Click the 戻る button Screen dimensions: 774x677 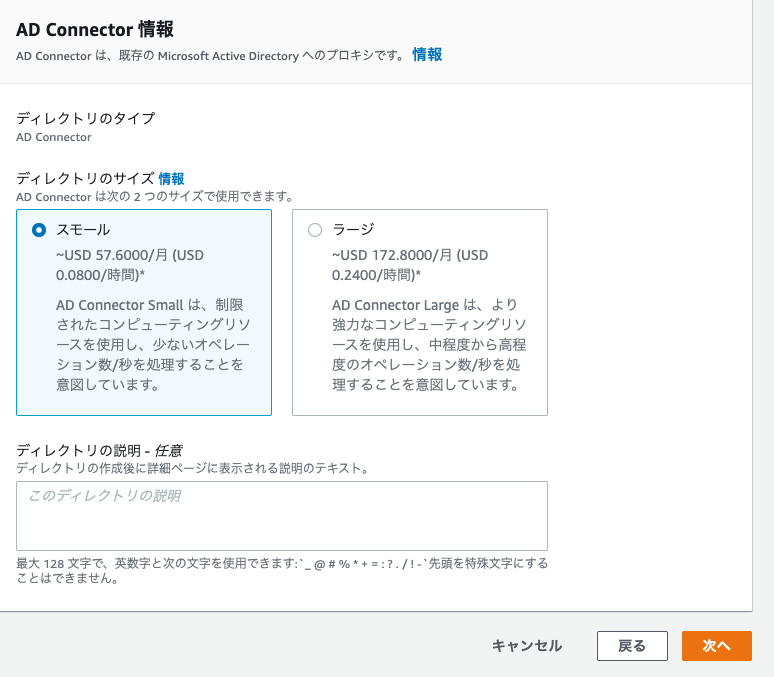tap(632, 645)
